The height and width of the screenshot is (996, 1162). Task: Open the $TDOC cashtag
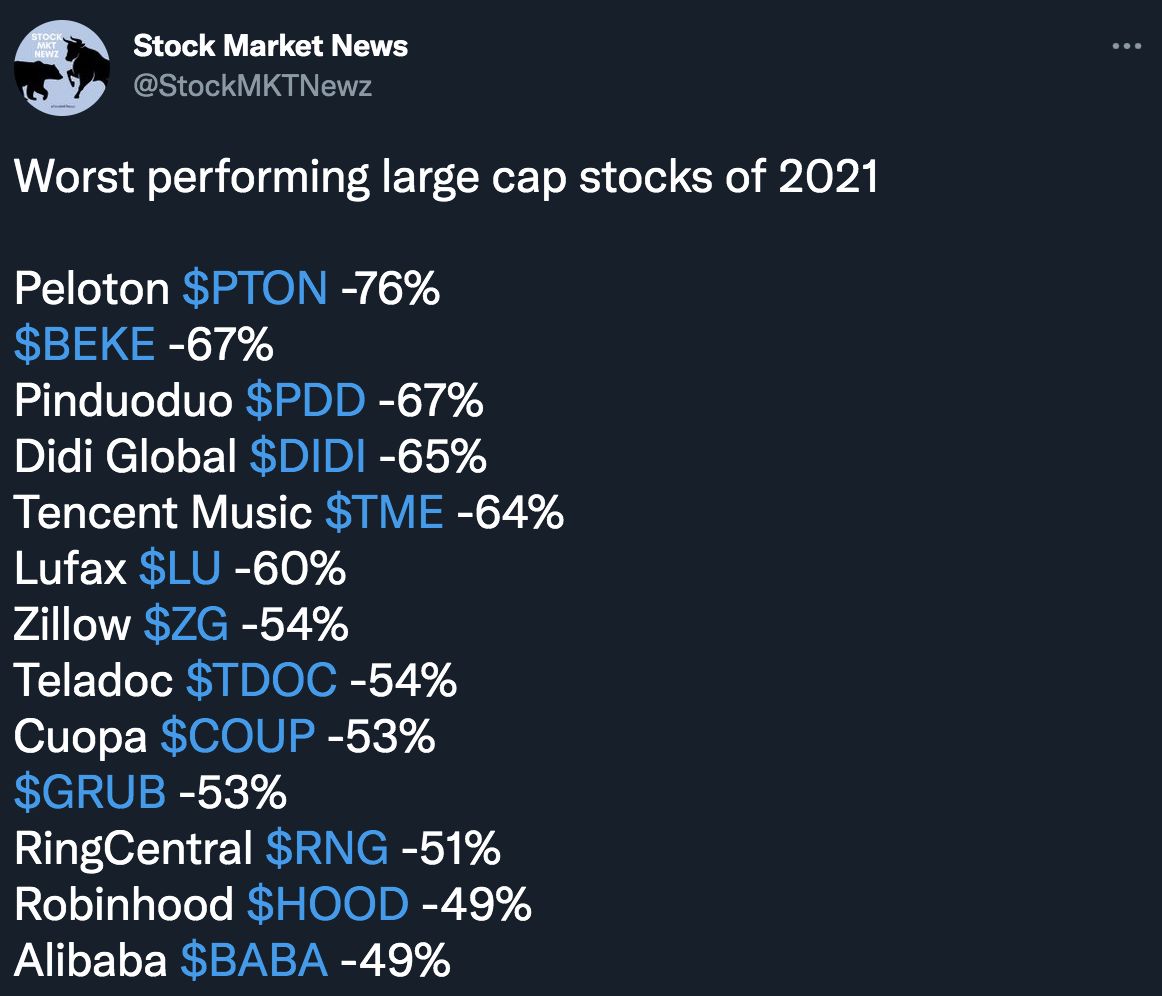(x=261, y=681)
